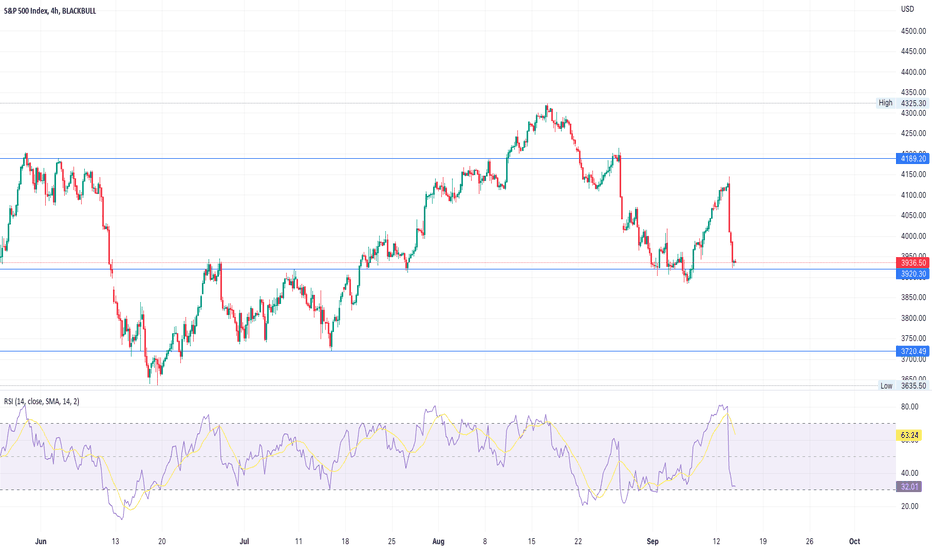Select the High label tag

point(886,103)
